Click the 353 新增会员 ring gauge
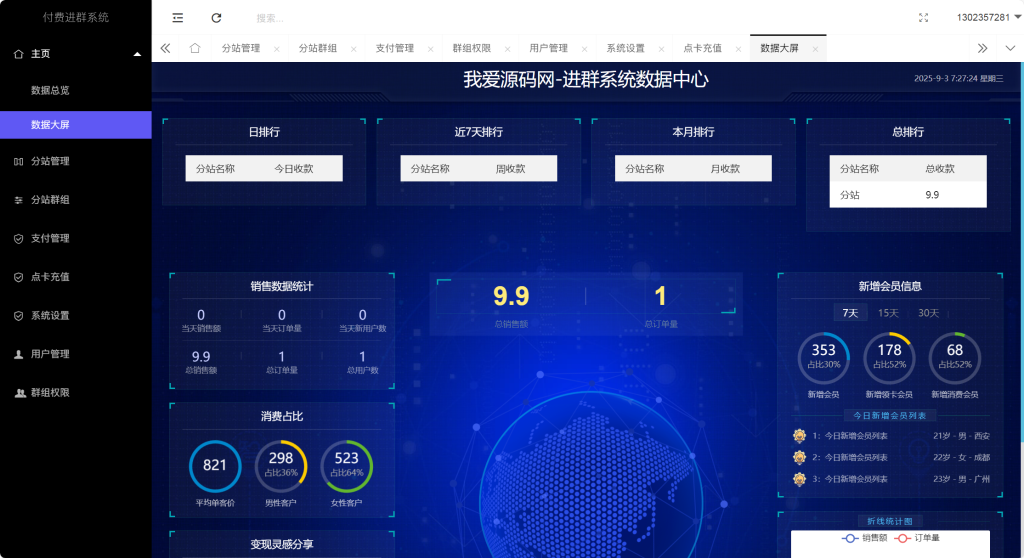1024x558 pixels. point(824,358)
